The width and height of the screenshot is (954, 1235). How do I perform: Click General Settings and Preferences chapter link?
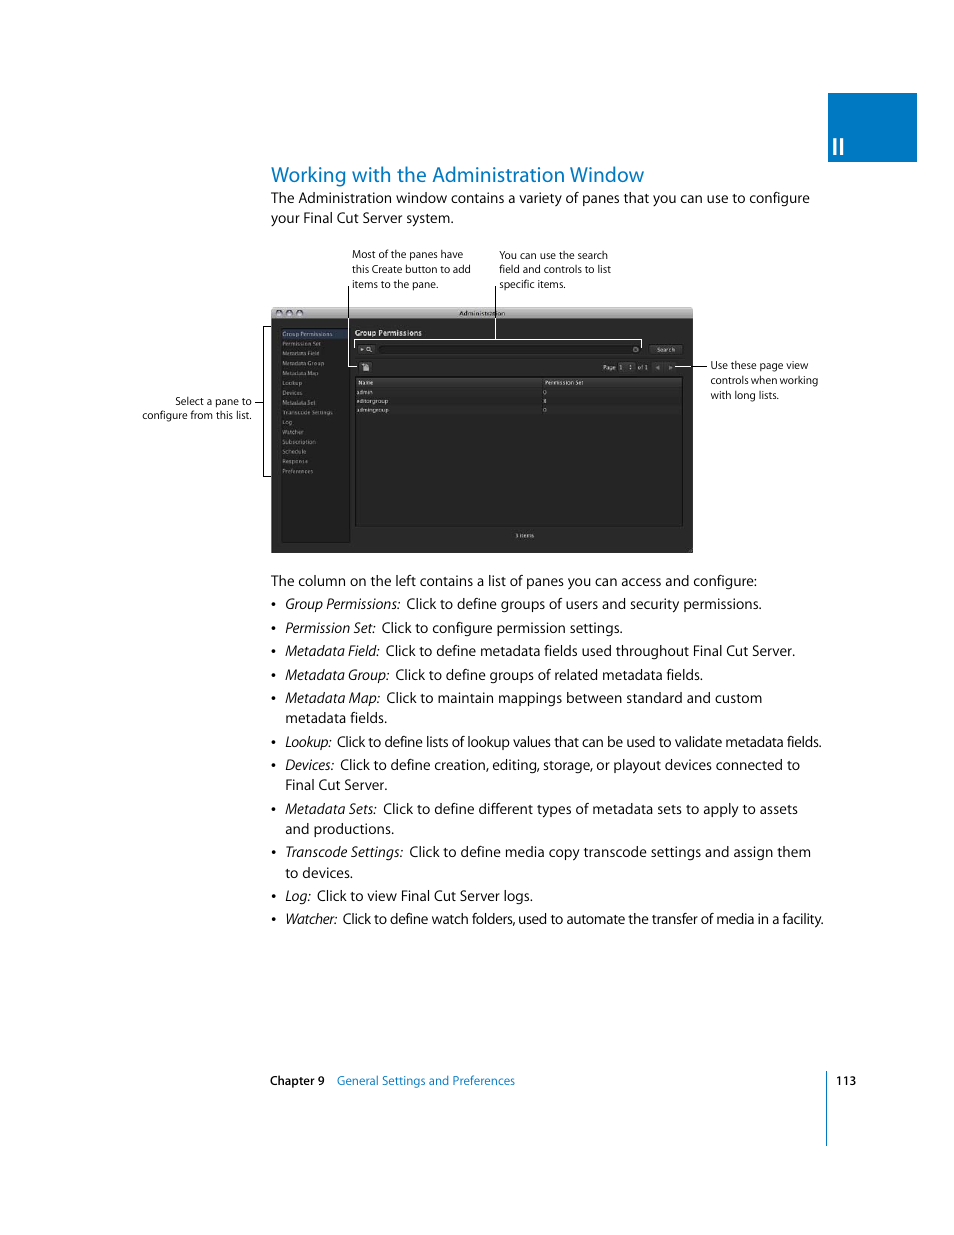426,1081
